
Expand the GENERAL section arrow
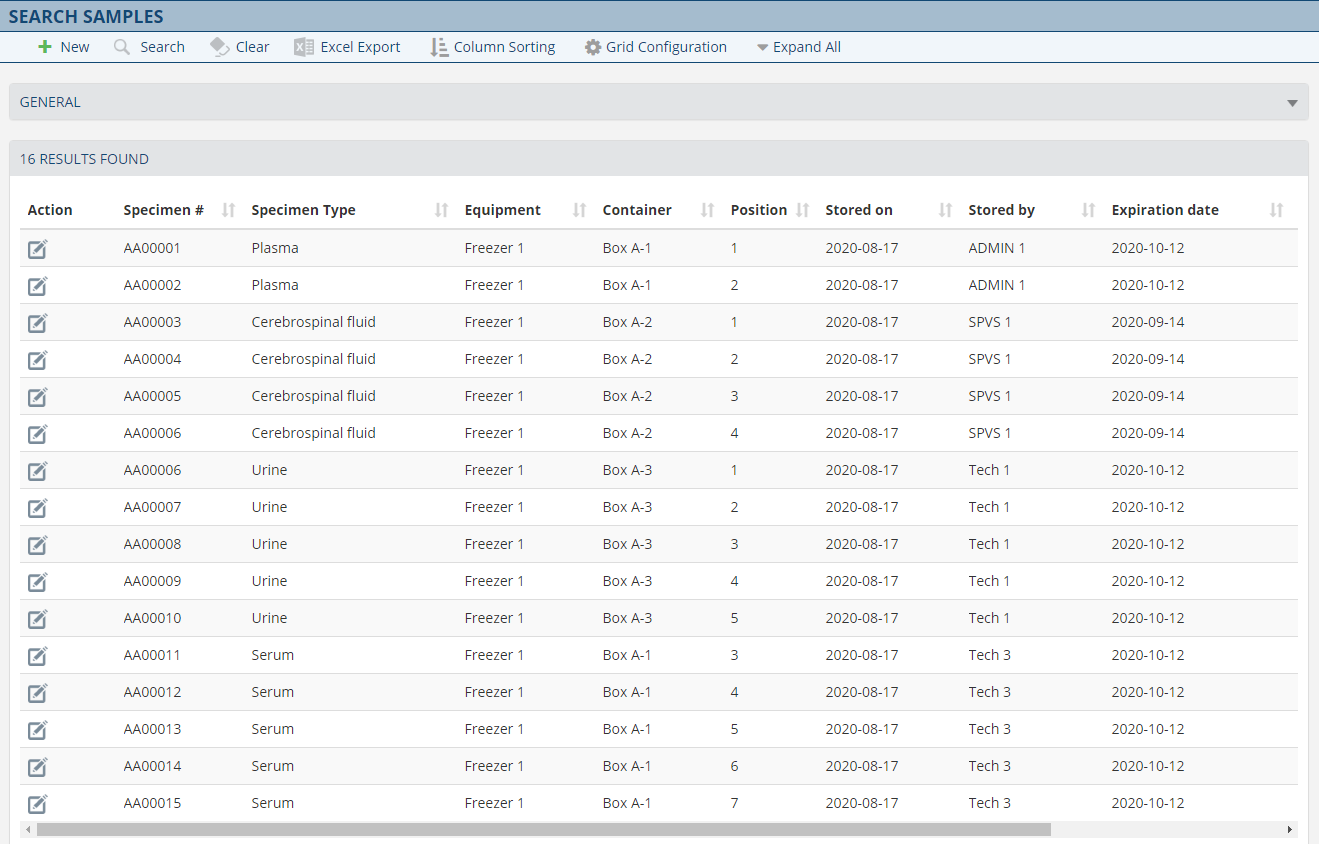(x=1292, y=103)
